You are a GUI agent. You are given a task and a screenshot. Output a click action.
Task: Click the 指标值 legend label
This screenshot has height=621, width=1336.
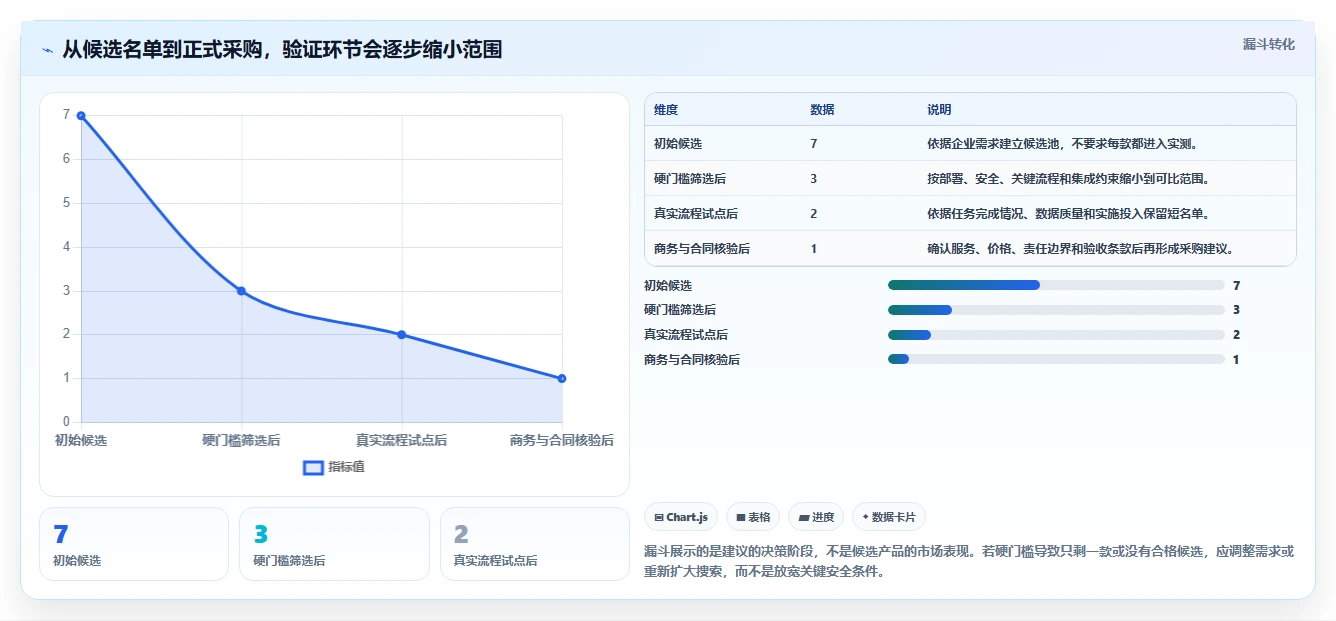346,467
